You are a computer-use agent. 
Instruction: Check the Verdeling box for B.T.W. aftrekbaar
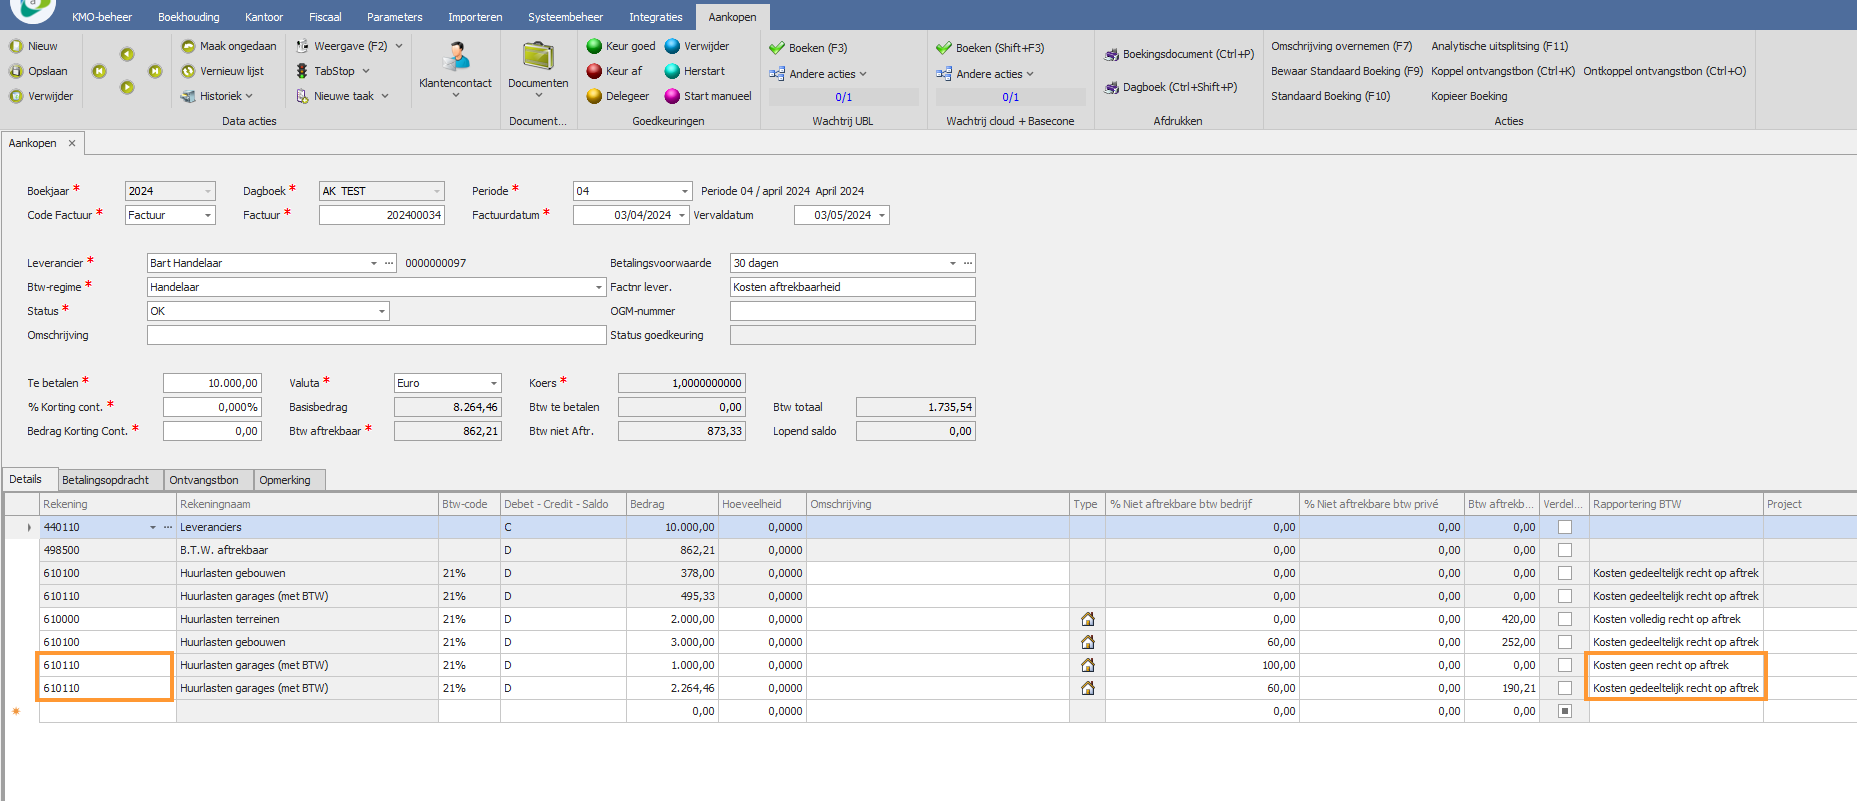pyautogui.click(x=1564, y=550)
